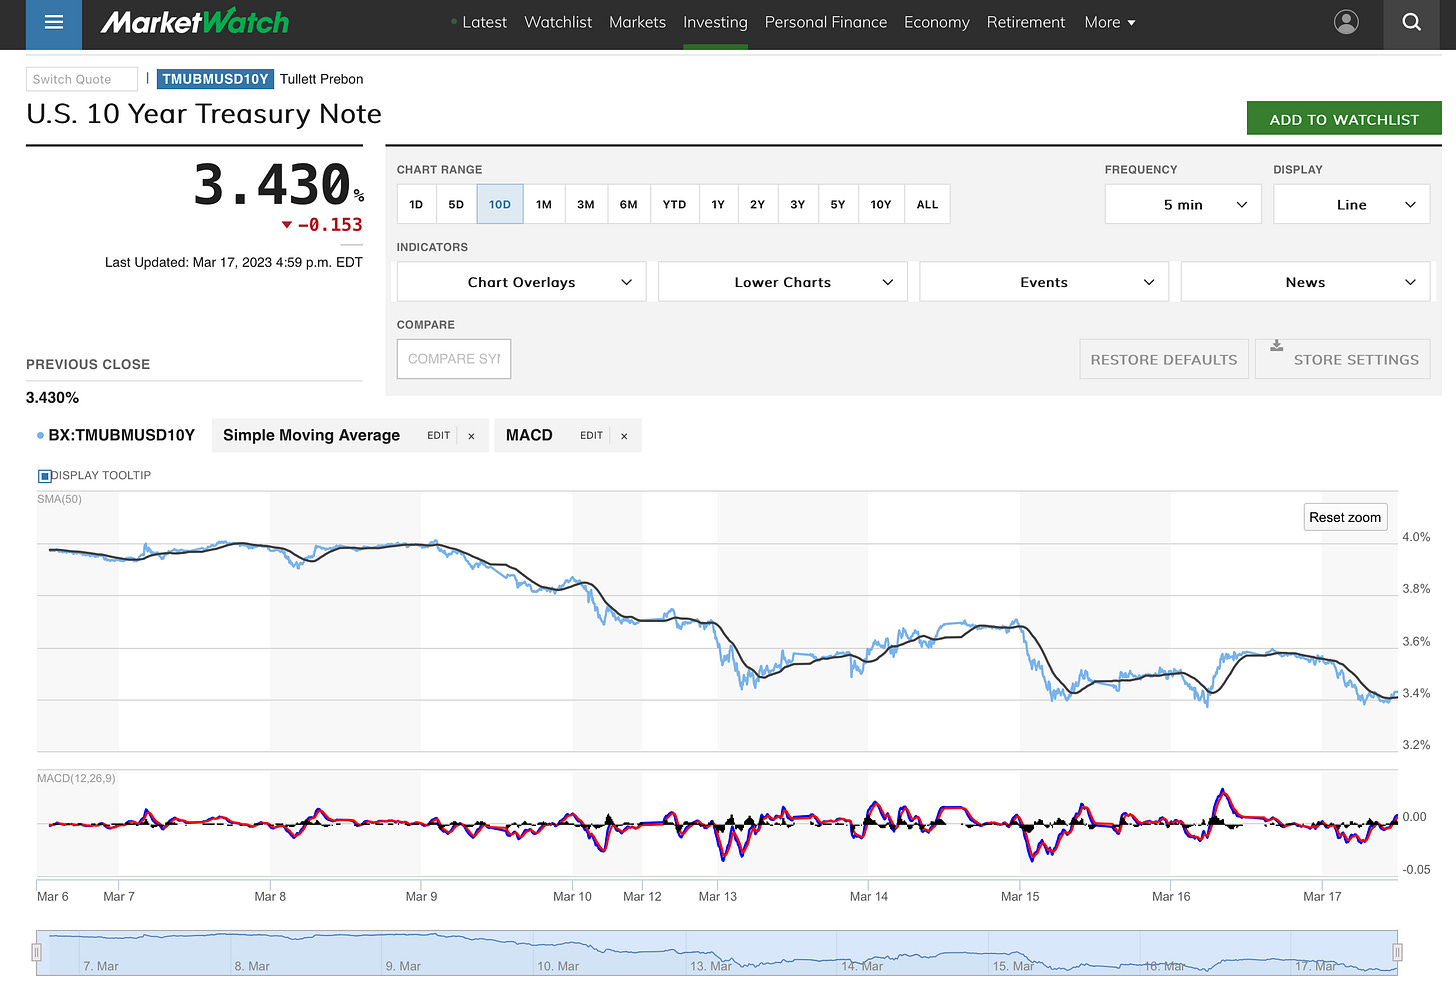1456x986 pixels.
Task: Open the Frequency 5 min dropdown
Action: tap(1183, 204)
